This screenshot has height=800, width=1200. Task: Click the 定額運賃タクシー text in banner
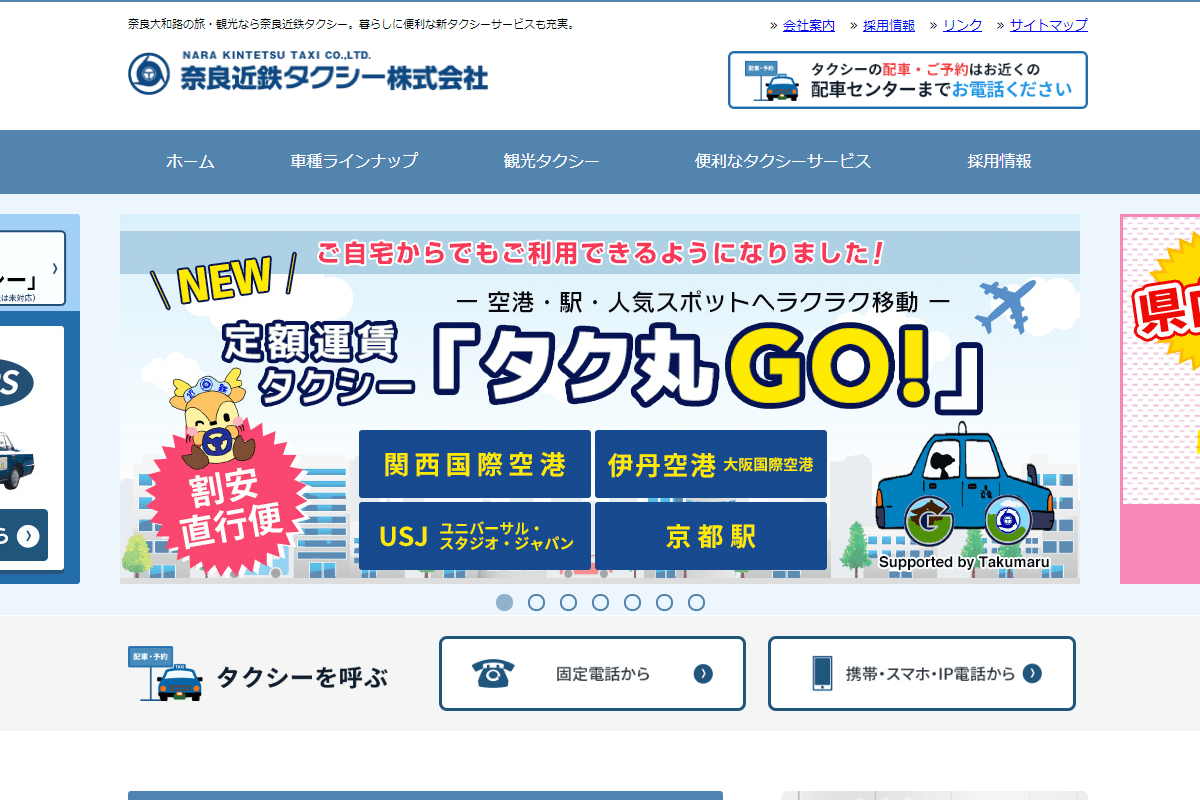point(317,364)
